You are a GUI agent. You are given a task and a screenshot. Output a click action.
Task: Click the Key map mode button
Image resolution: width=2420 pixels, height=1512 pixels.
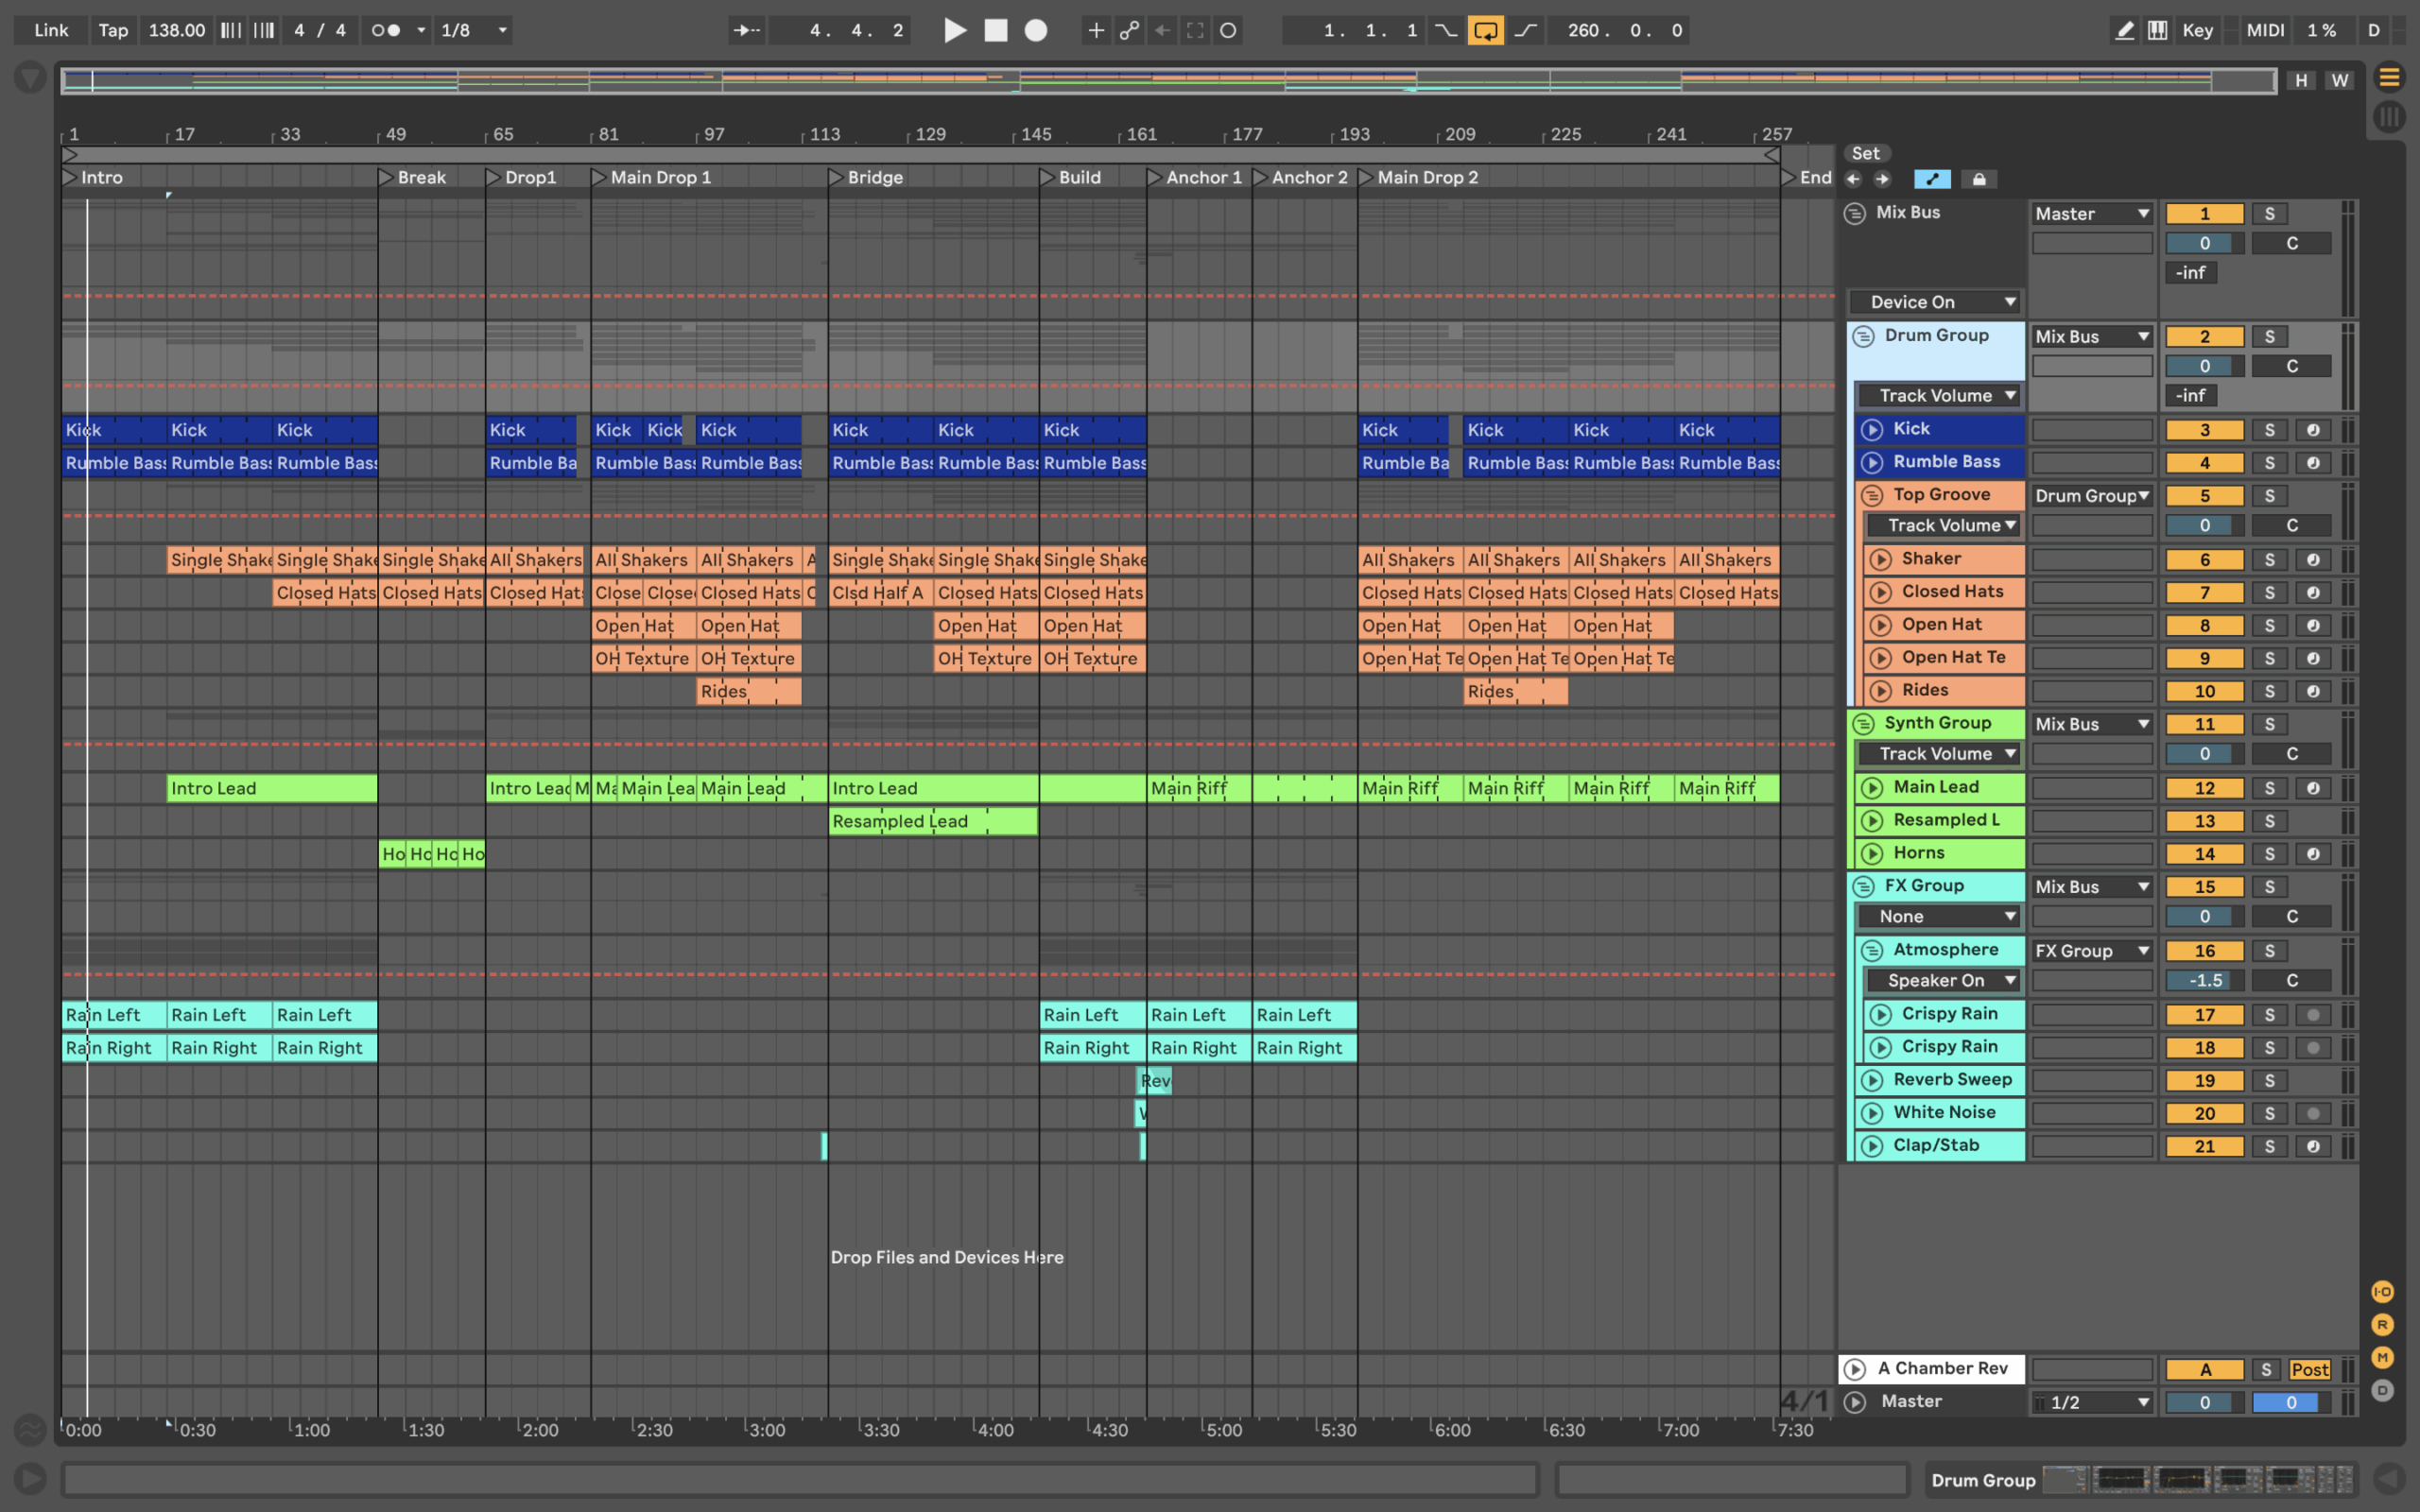(2197, 30)
